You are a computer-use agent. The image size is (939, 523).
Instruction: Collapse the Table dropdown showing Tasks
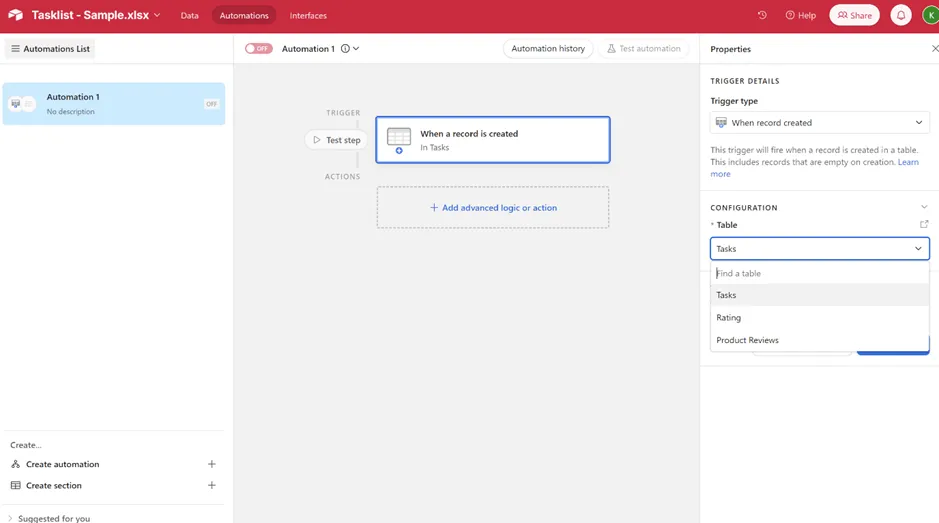coord(819,249)
